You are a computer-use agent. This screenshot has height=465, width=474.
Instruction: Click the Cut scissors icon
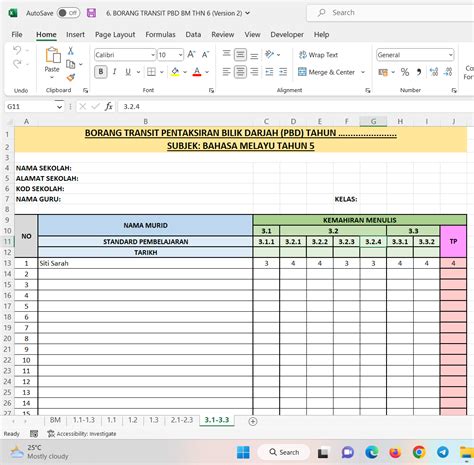tap(71, 51)
